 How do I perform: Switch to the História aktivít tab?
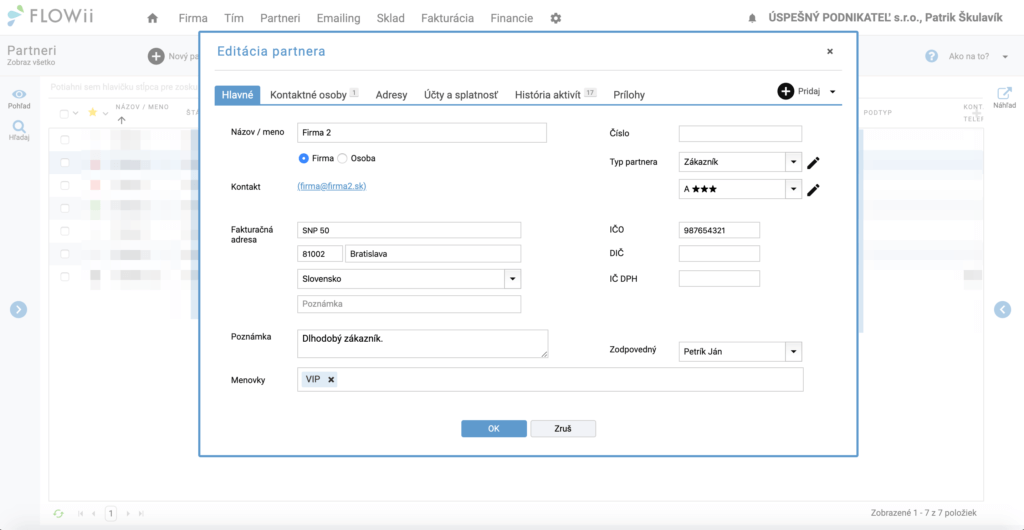[x=555, y=95]
